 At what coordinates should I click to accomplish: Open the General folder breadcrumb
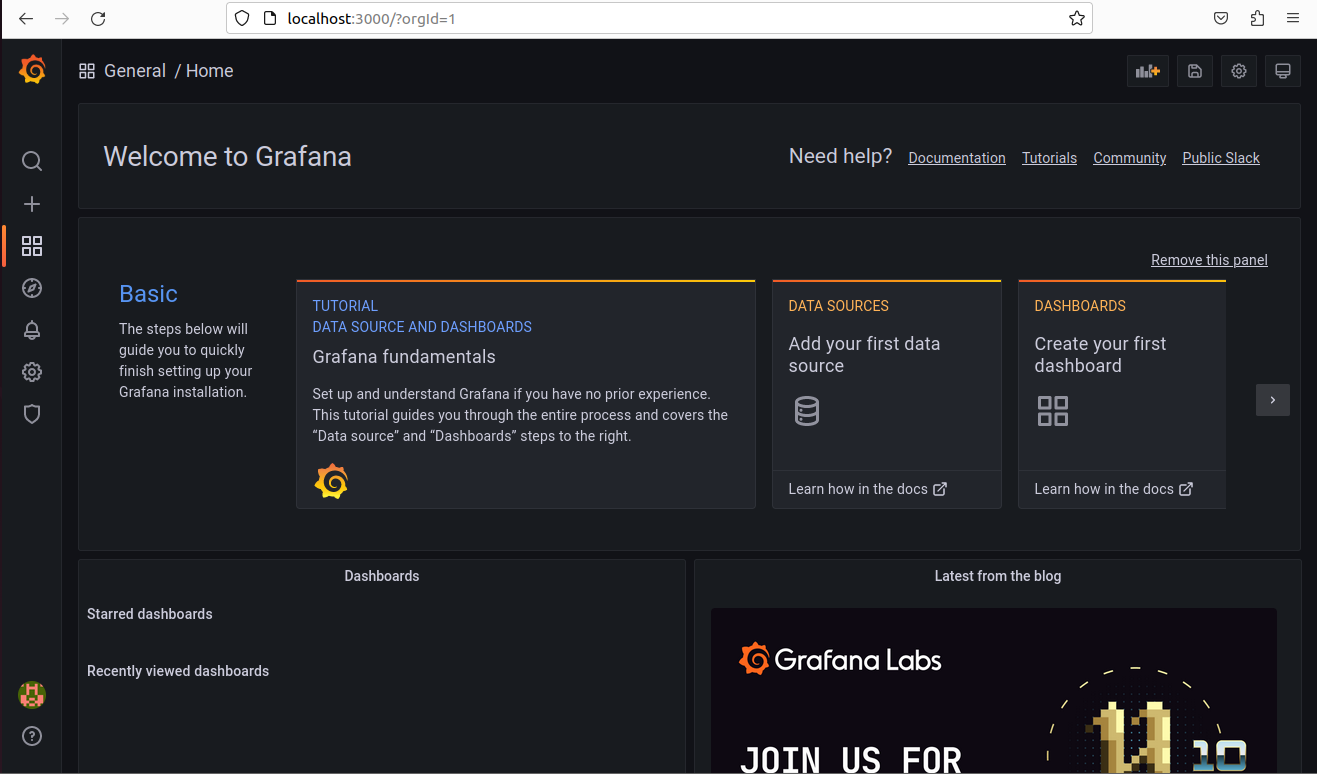pos(135,71)
